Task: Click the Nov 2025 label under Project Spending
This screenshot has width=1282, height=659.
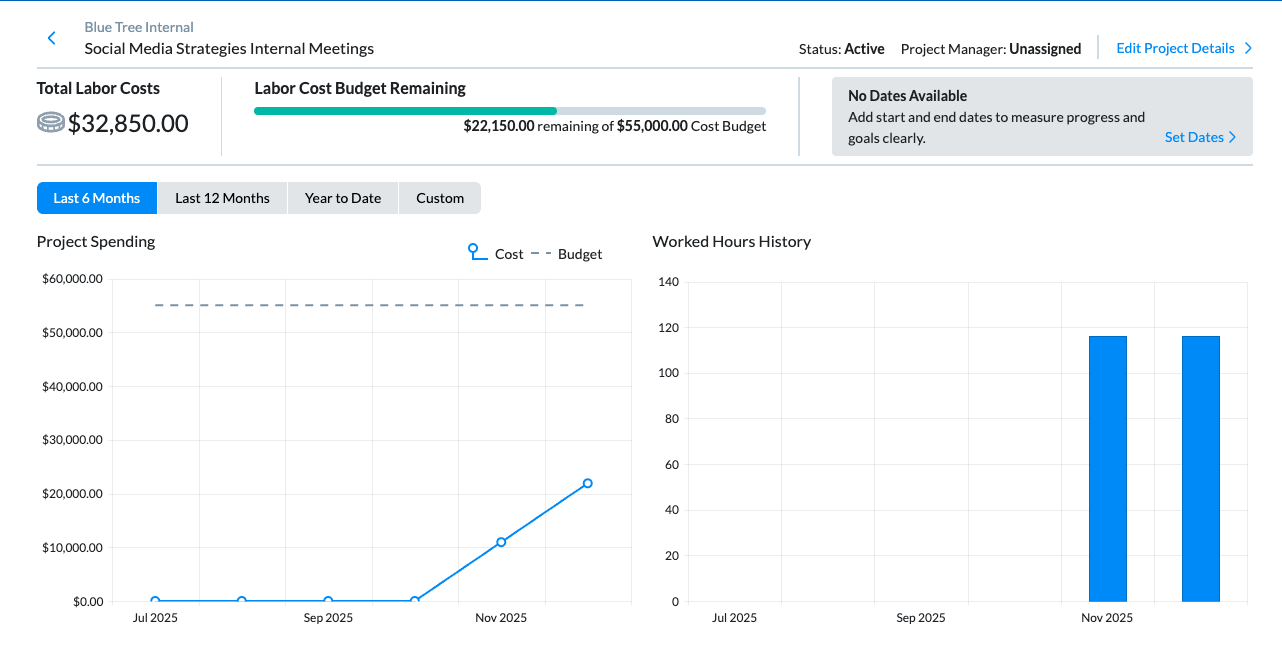Action: (501, 618)
